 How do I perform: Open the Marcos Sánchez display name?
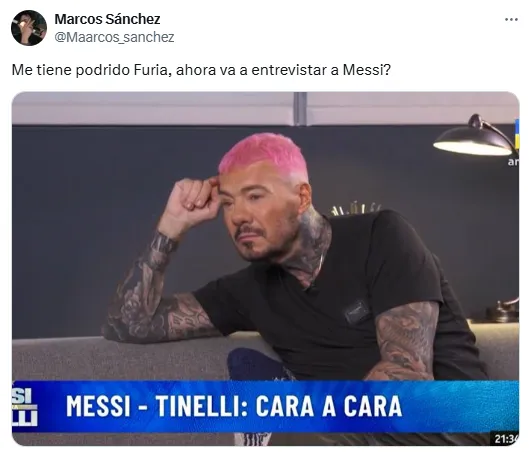pos(107,19)
